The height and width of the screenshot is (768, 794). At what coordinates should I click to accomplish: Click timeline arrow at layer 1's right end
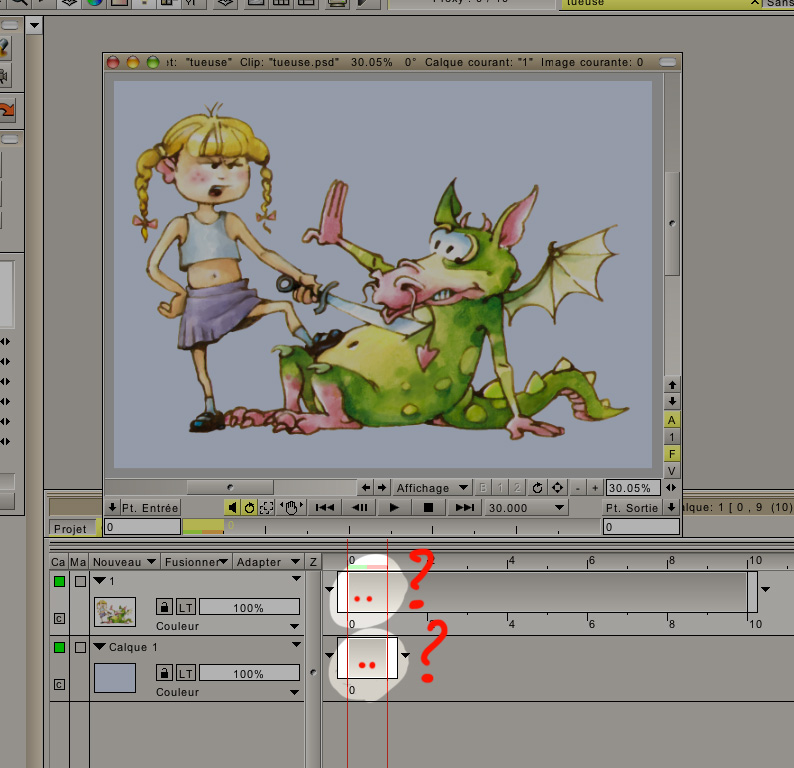click(766, 589)
